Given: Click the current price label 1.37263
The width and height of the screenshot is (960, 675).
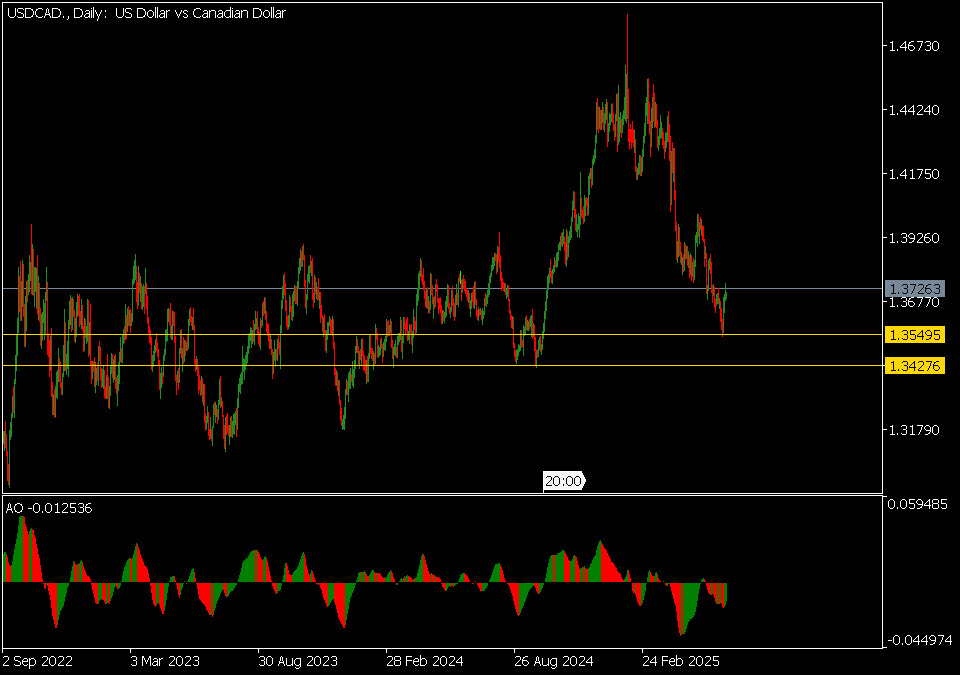Looking at the screenshot, I should (x=915, y=288).
